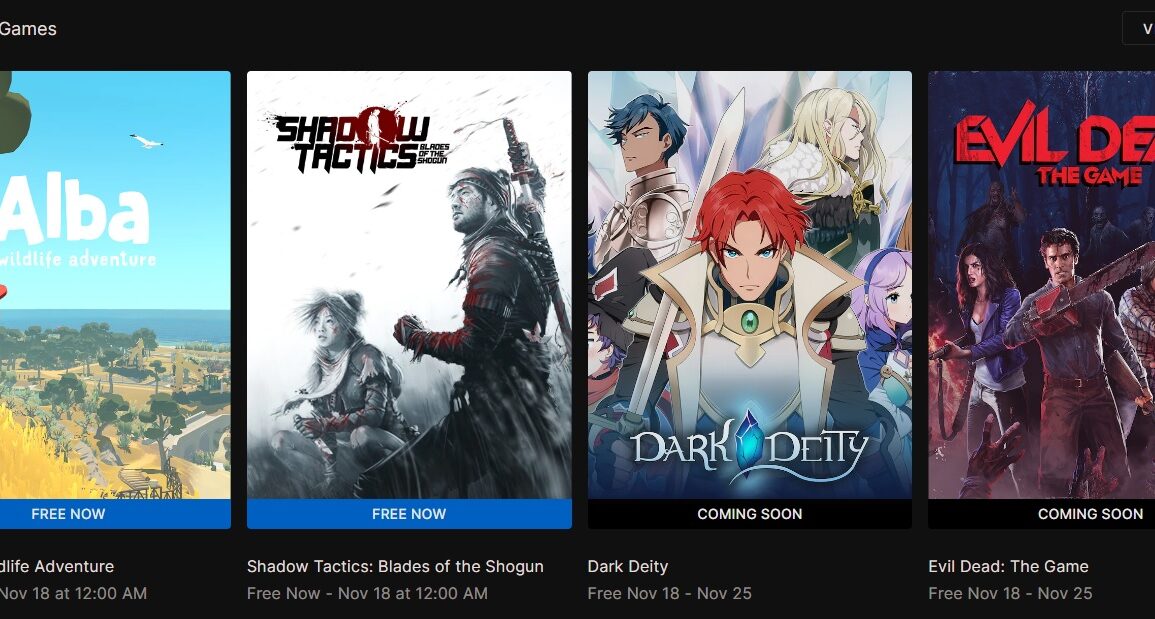Click FREE NOW banner under Alba

(x=115, y=514)
